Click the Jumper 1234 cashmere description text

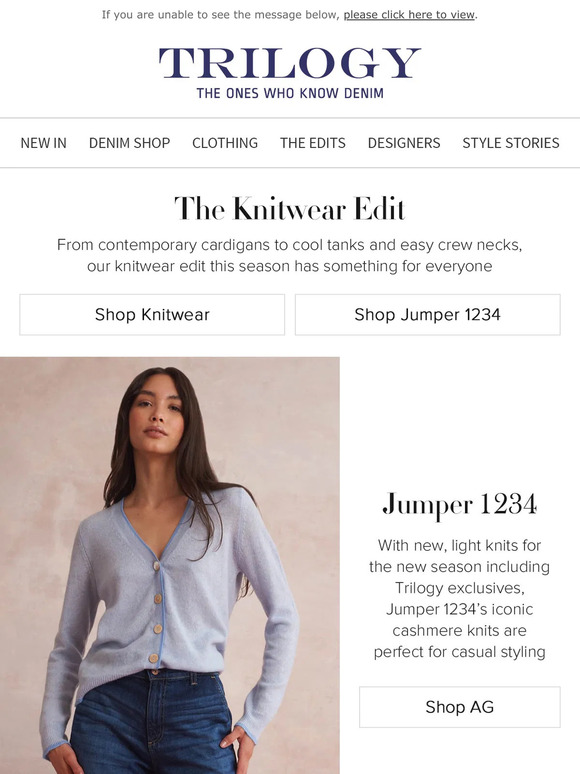pos(460,598)
